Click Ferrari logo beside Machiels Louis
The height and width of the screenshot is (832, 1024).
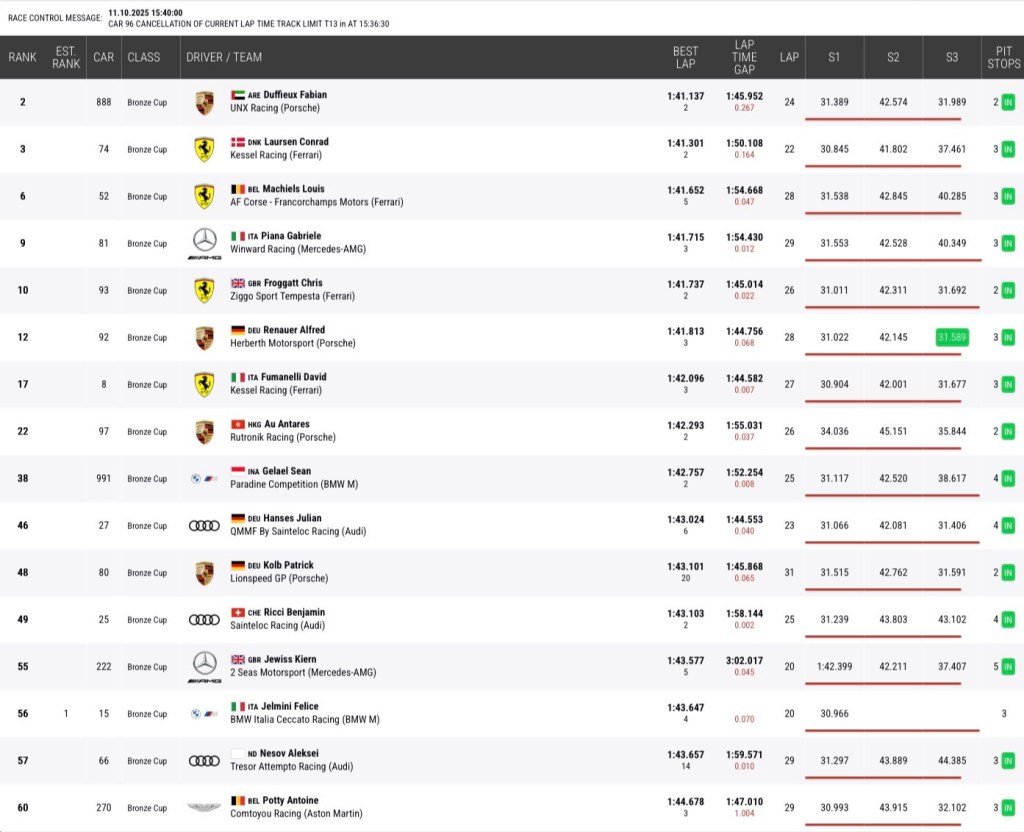[204, 197]
